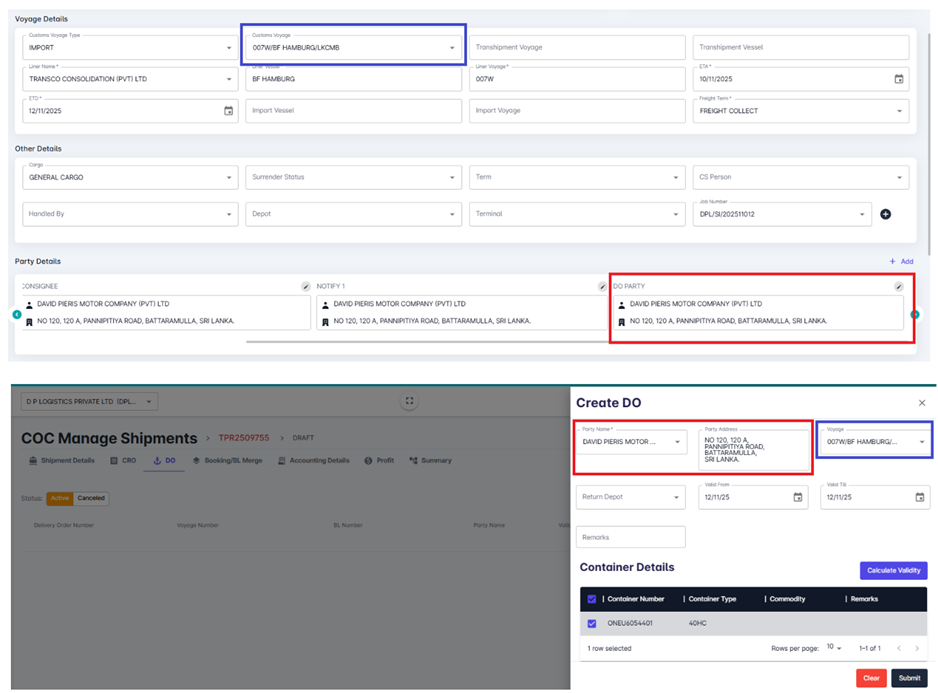
Task: Click the add icon beside Job Number
Action: tap(885, 214)
